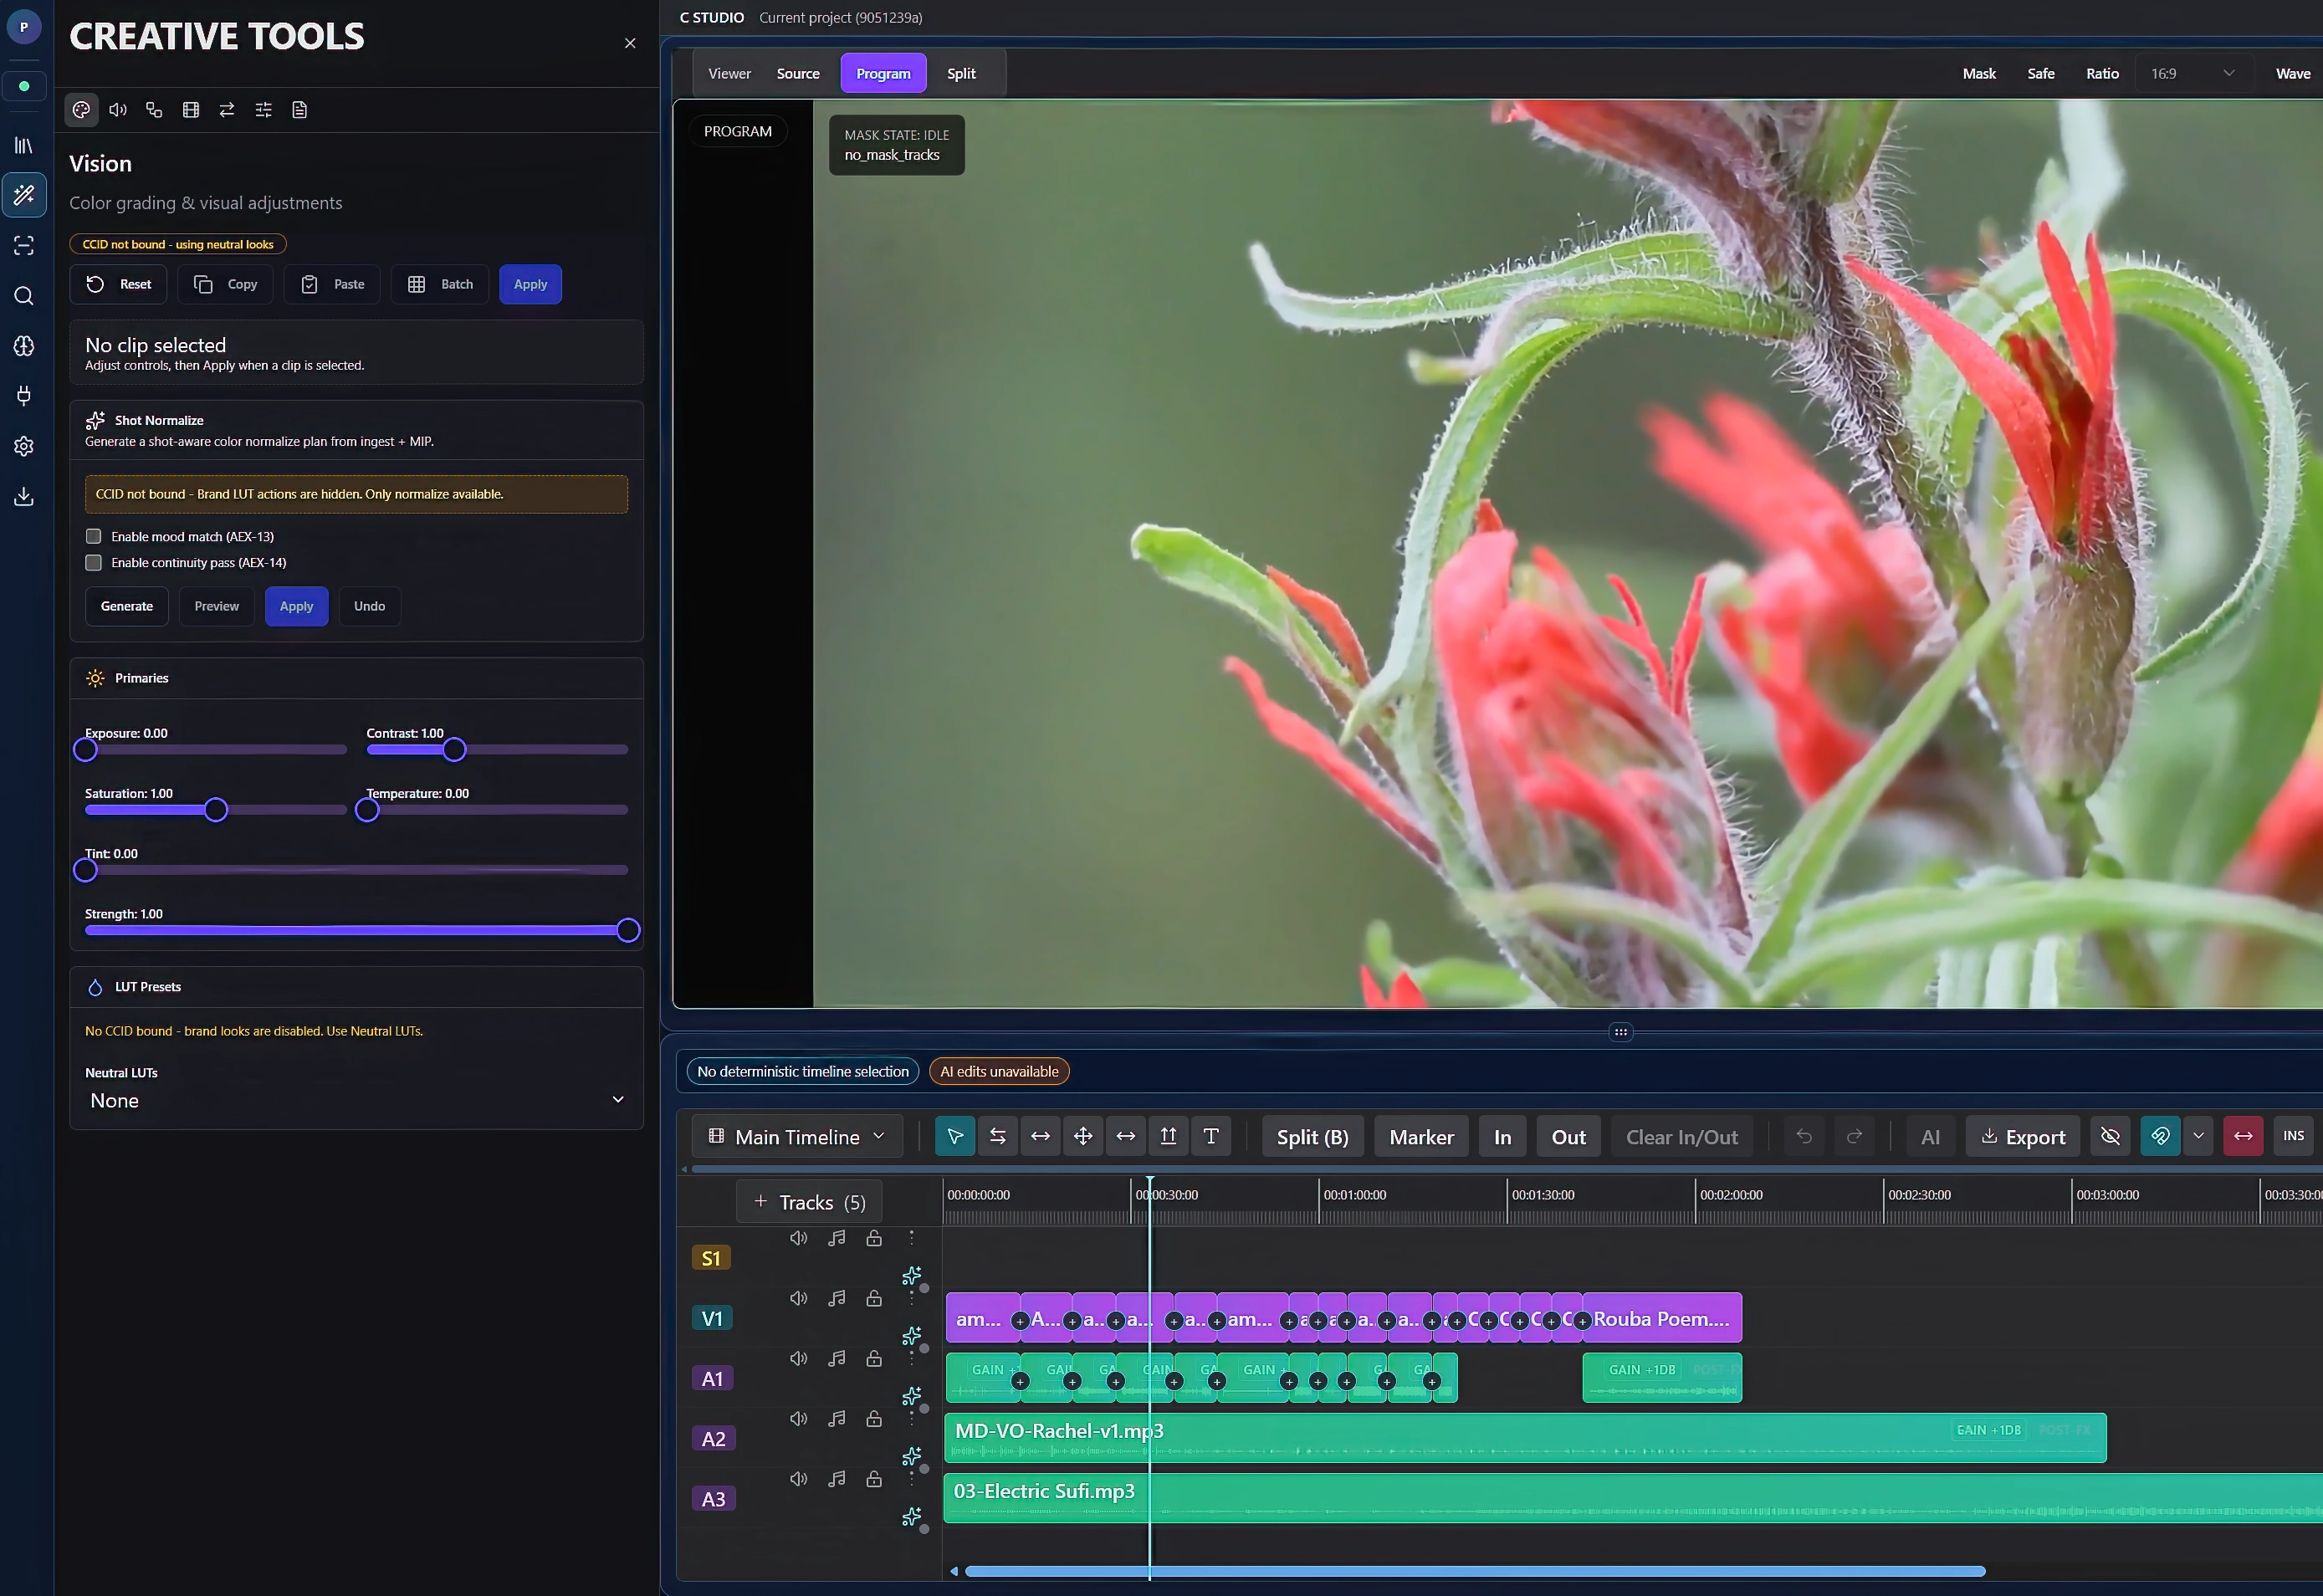
Task: Select the move tool with four arrows
Action: [x=1082, y=1136]
